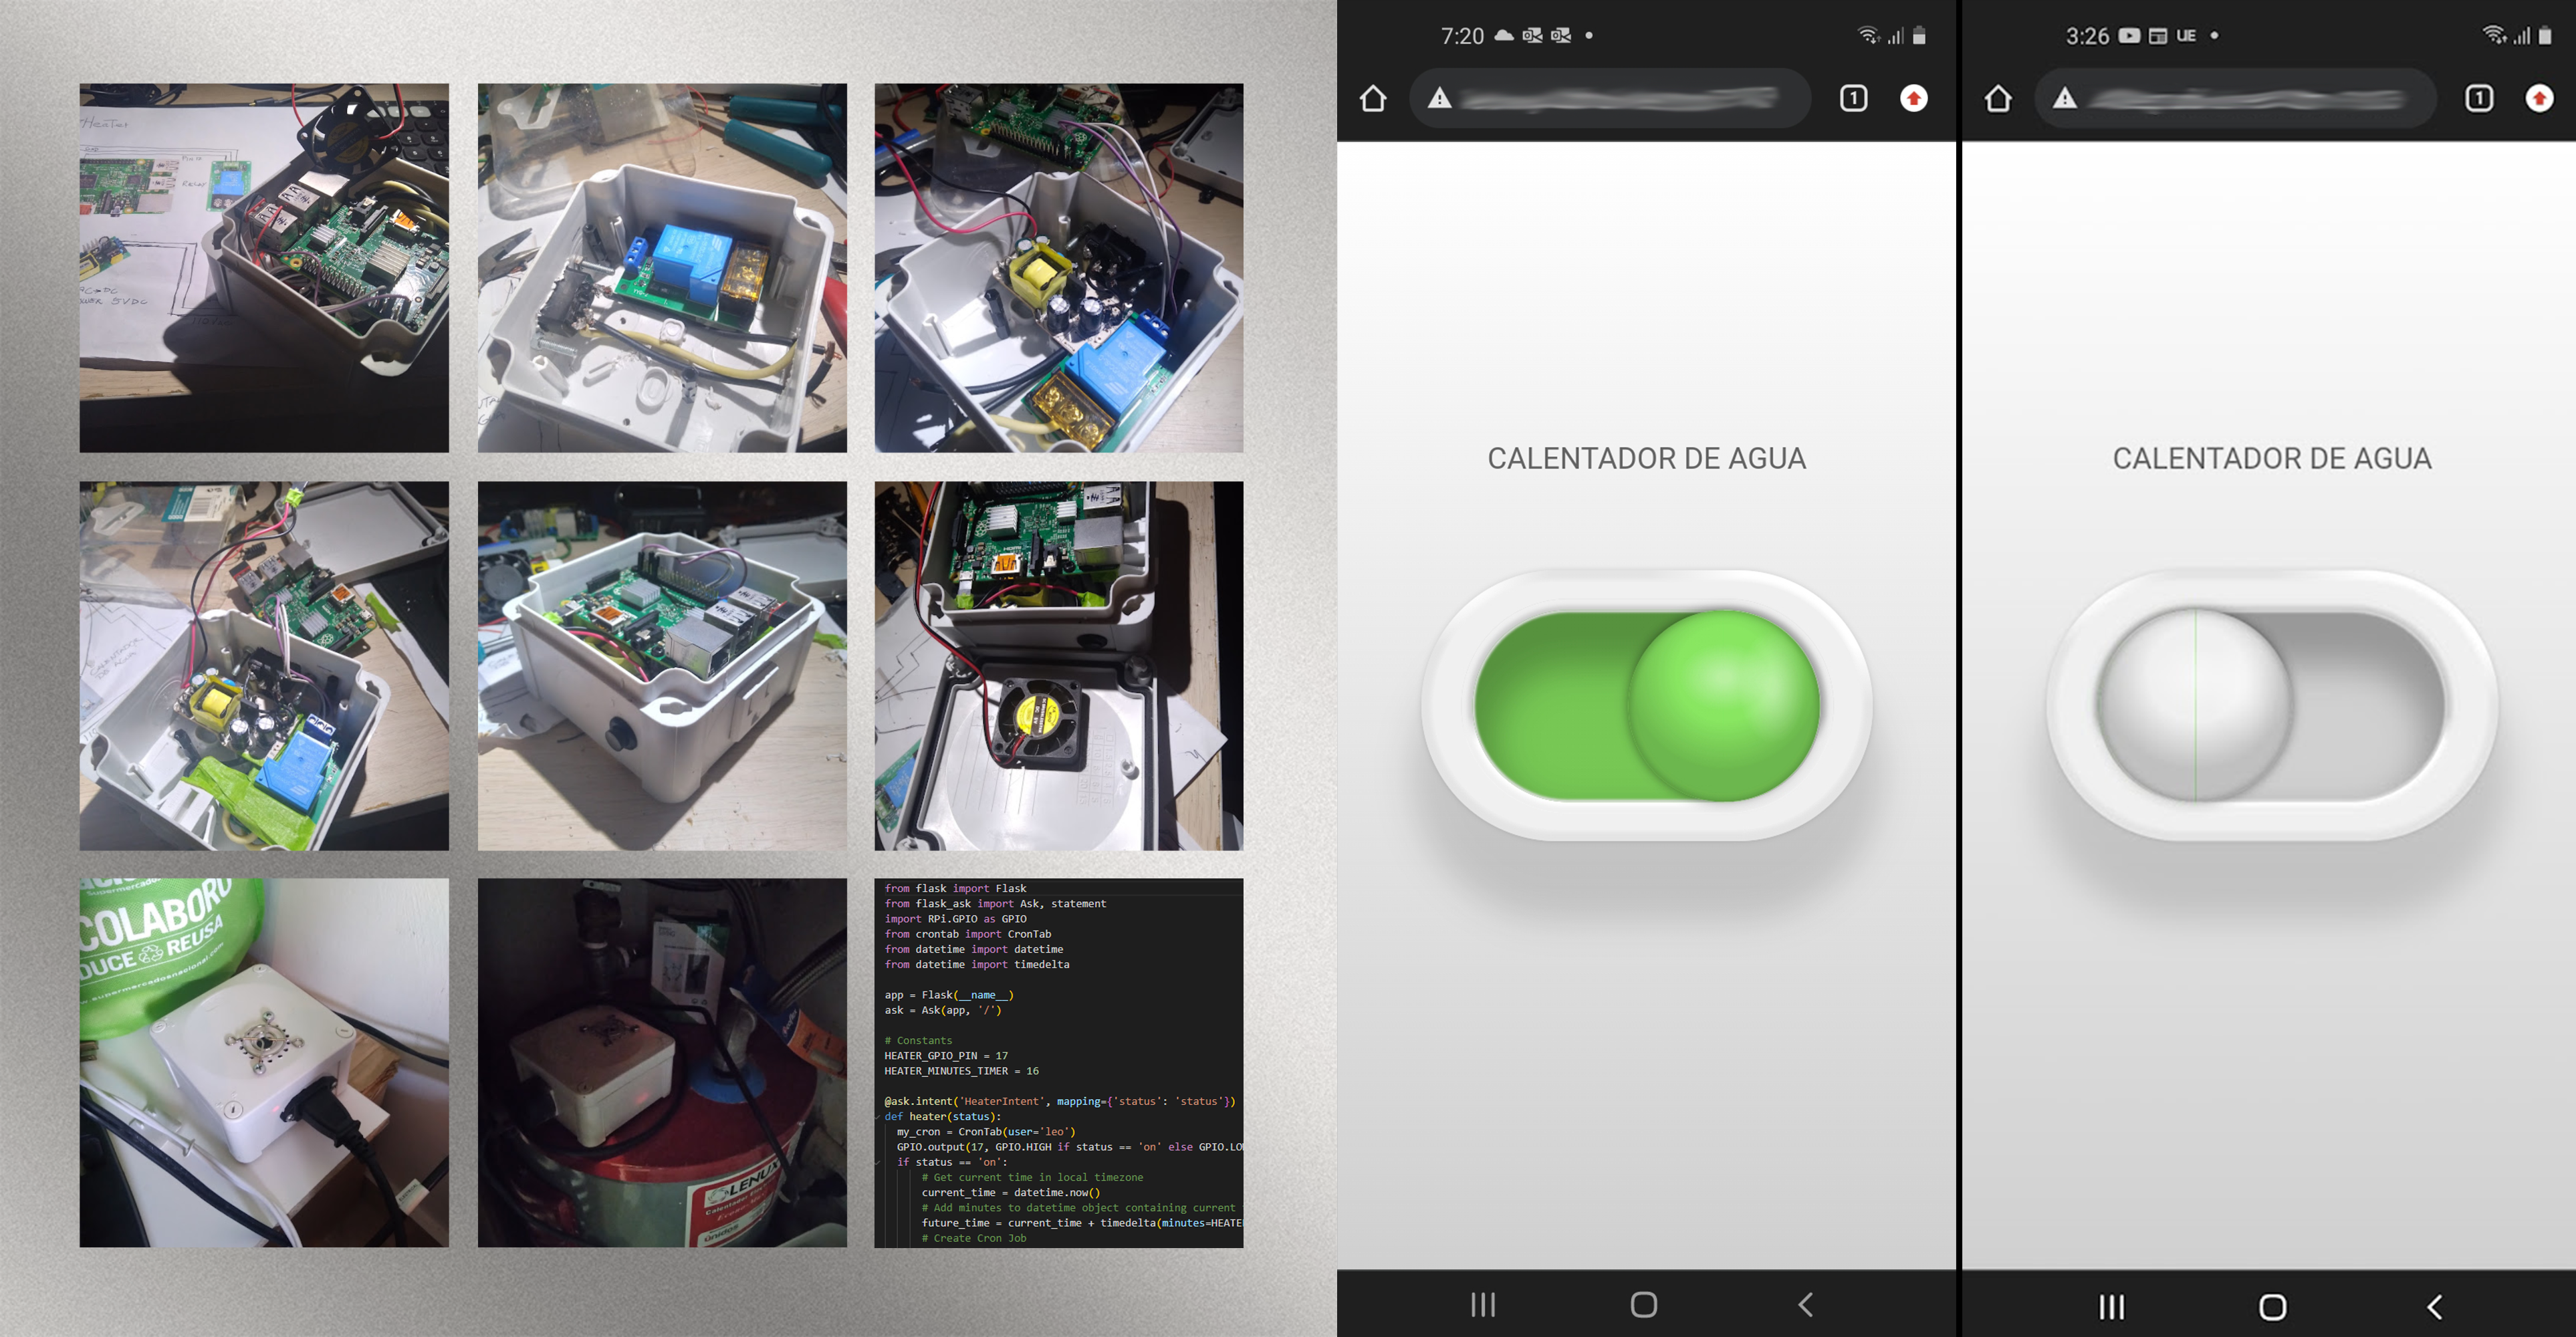This screenshot has width=2576, height=1337.
Task: Tap the red update arrow icon on the 3:26 phone
Action: pos(2539,98)
